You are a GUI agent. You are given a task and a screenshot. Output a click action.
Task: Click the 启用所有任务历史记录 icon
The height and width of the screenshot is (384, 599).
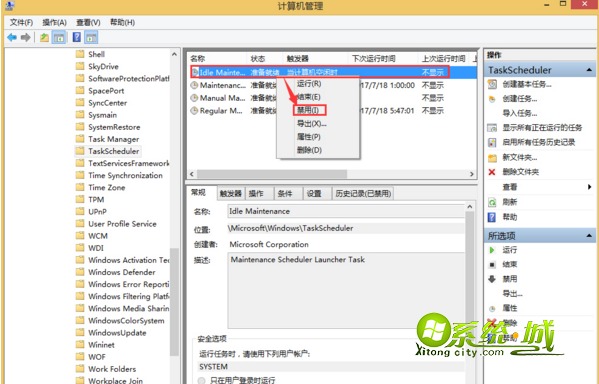[492, 143]
